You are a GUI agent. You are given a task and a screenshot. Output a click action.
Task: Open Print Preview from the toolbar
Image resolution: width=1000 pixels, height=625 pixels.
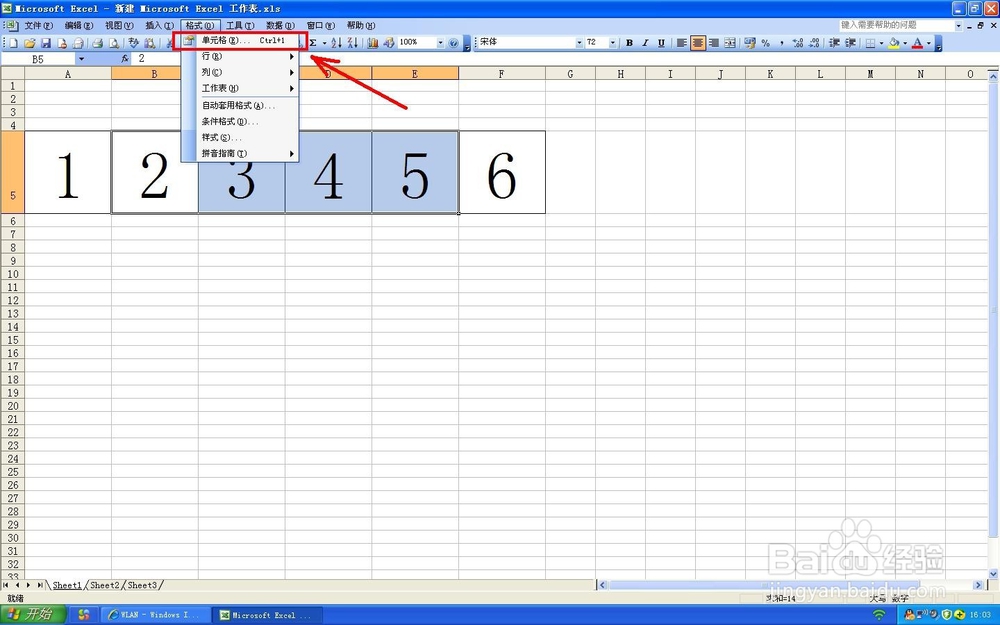114,43
